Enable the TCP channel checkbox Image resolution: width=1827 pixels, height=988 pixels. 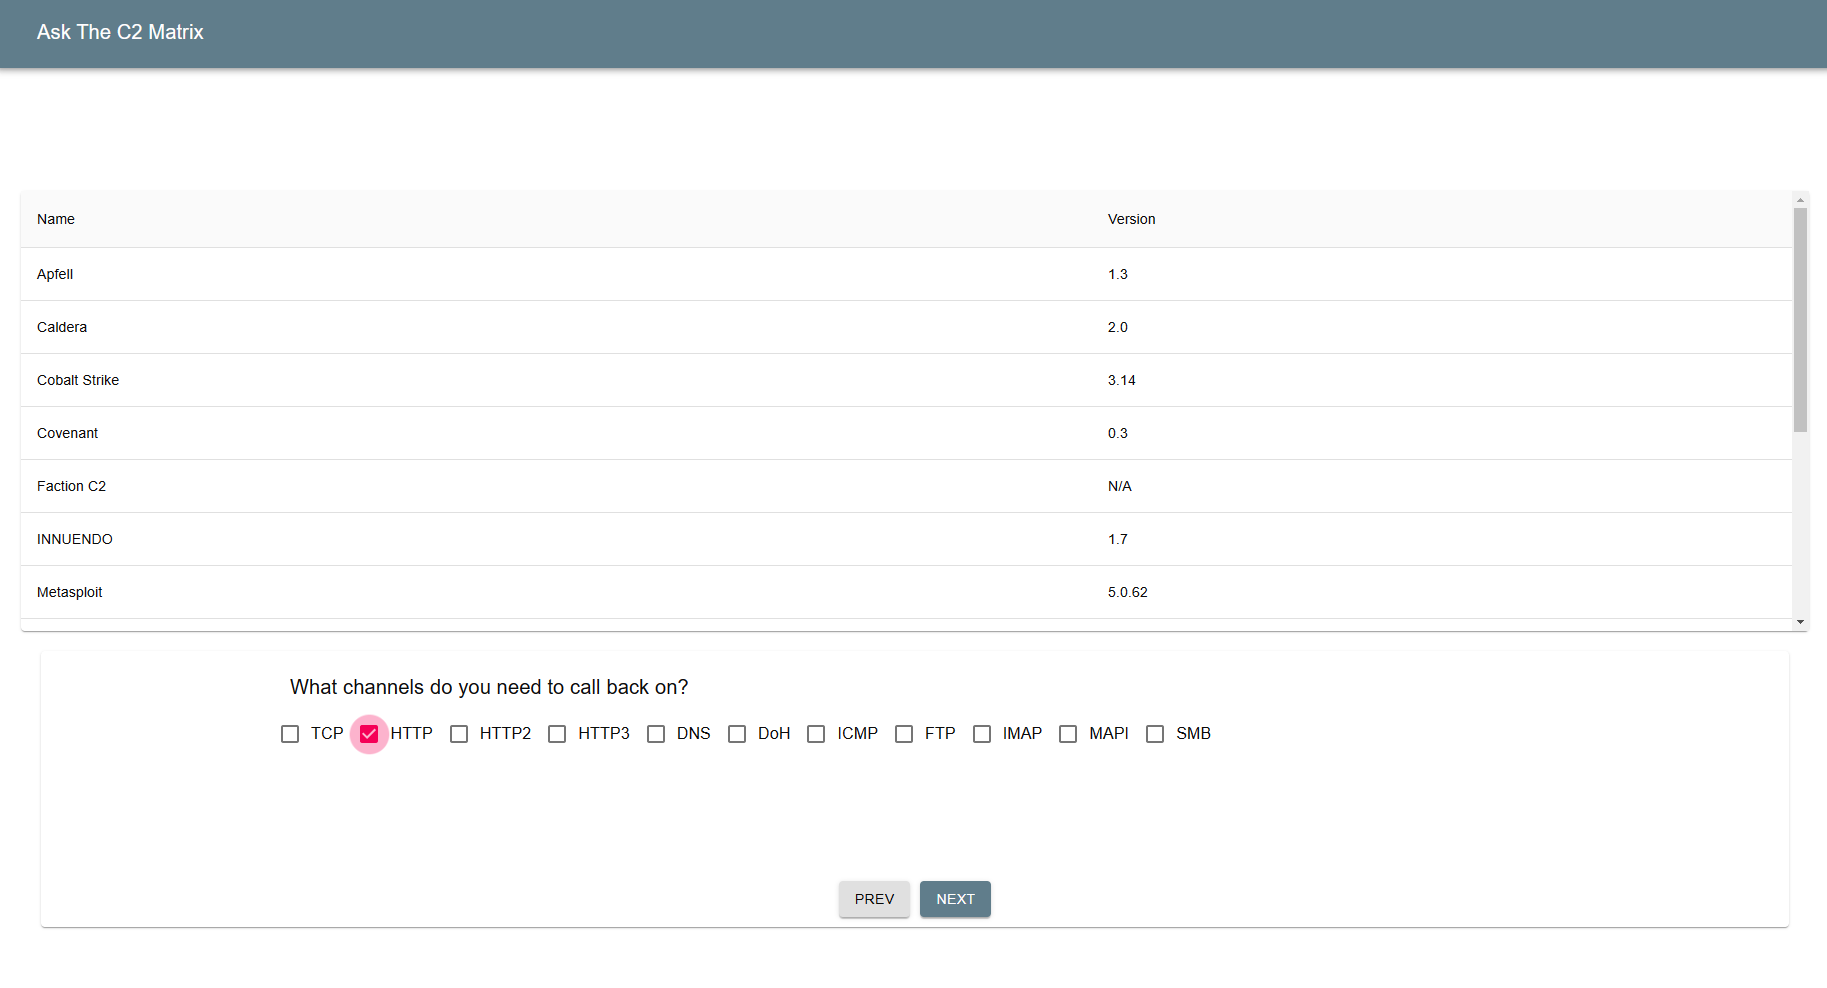tap(290, 734)
